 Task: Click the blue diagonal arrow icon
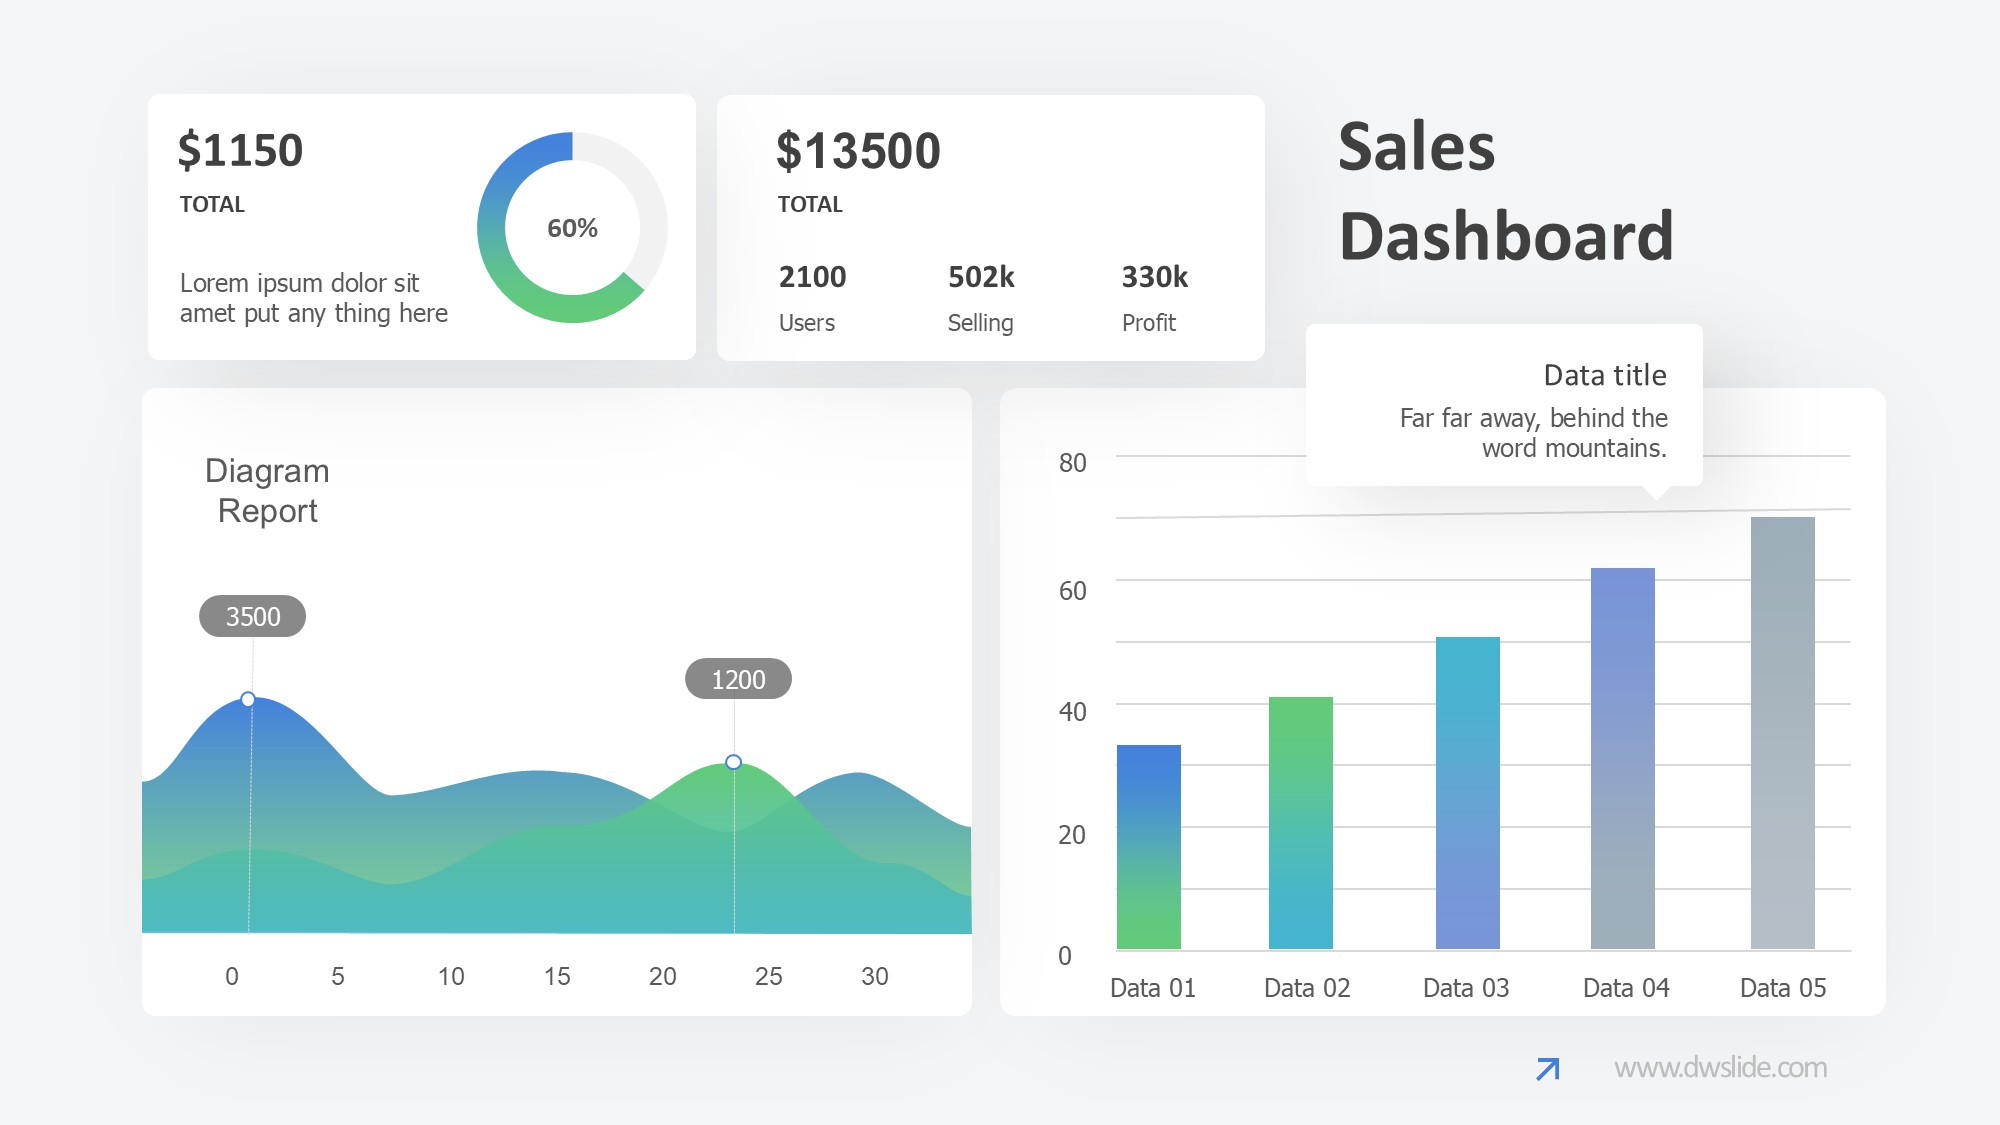coord(1547,1069)
